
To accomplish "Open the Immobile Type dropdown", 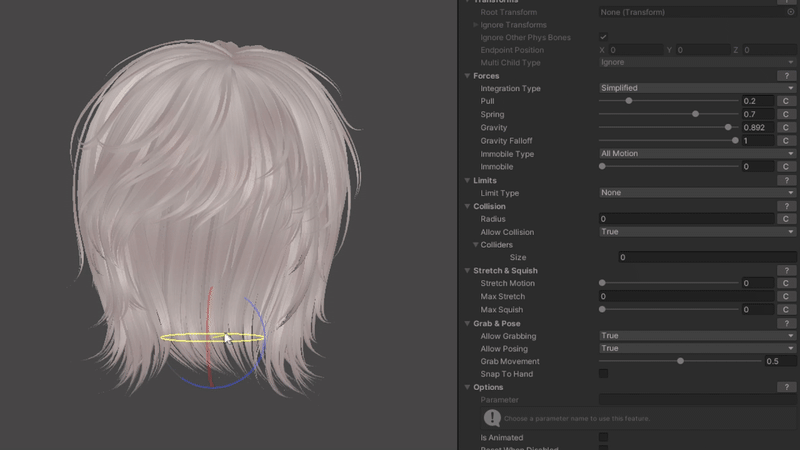I will click(696, 154).
